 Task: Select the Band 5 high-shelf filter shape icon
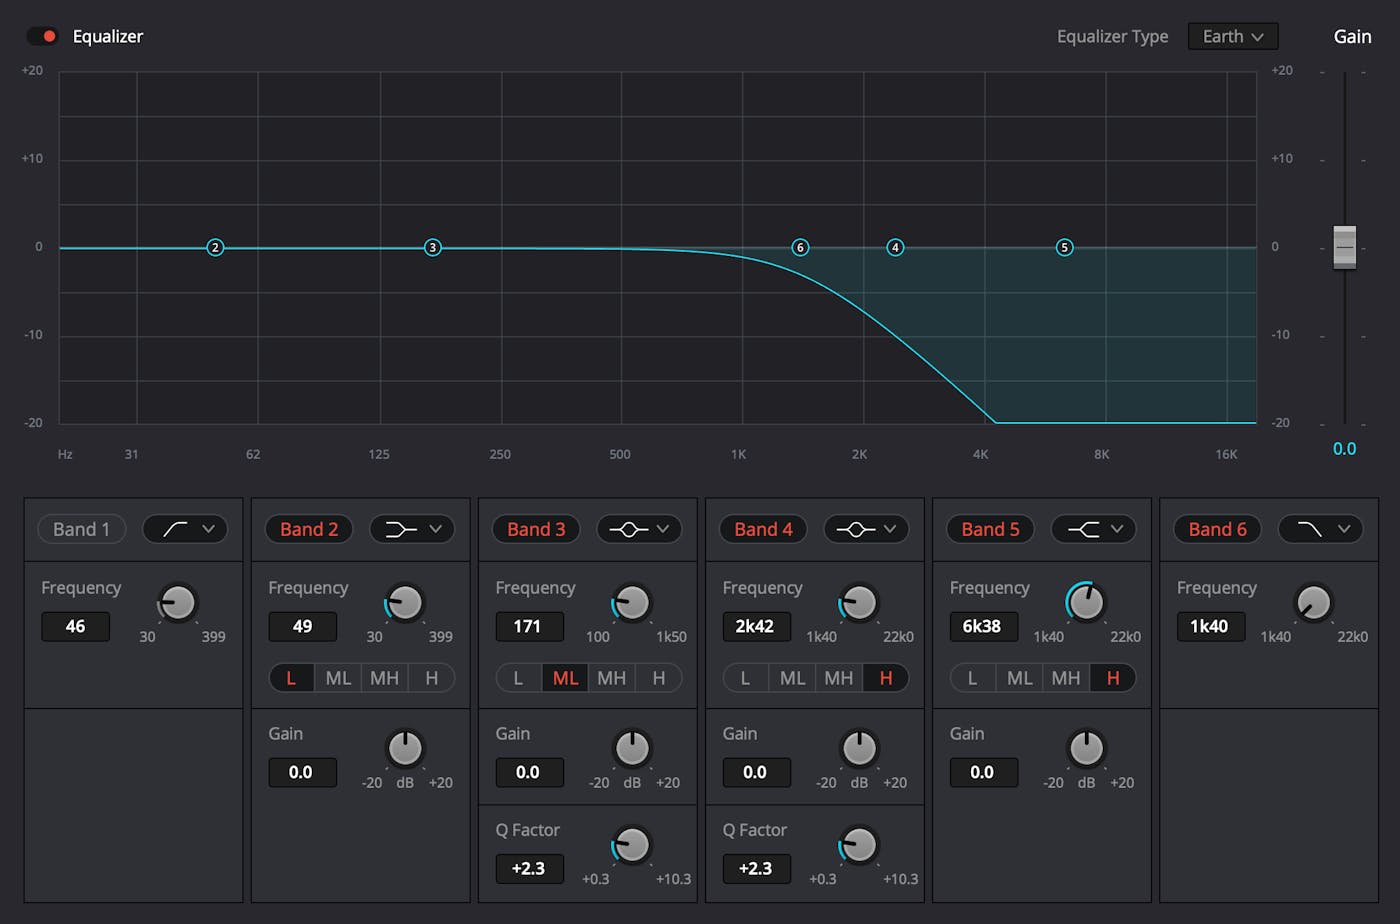coord(1085,529)
